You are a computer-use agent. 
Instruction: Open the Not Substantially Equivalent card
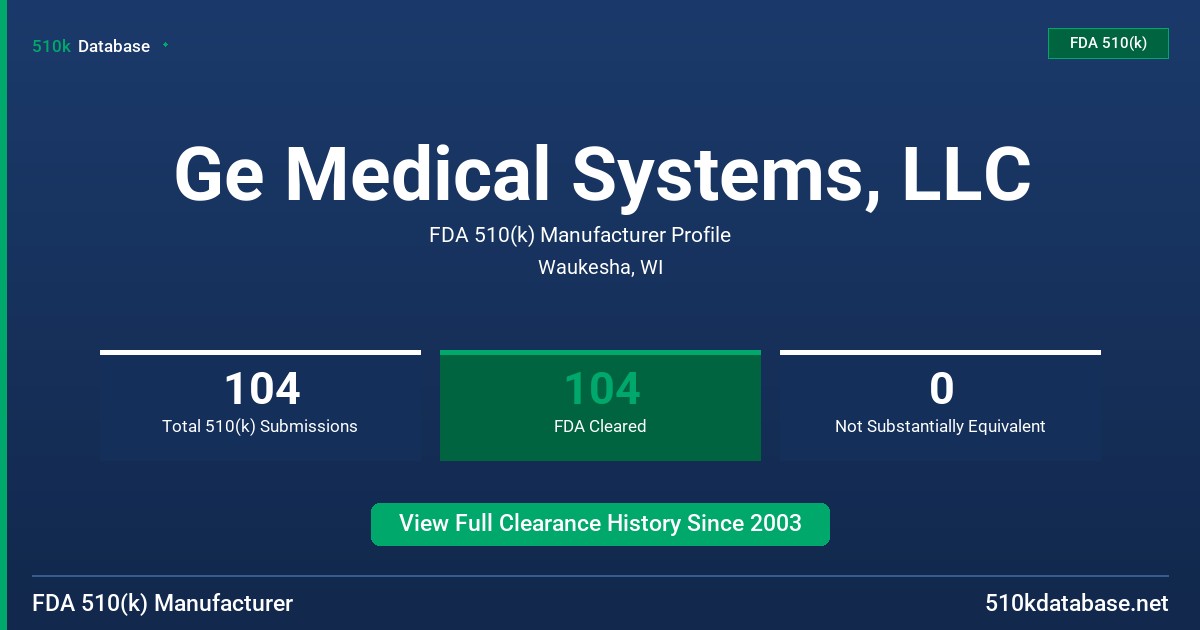tap(940, 405)
